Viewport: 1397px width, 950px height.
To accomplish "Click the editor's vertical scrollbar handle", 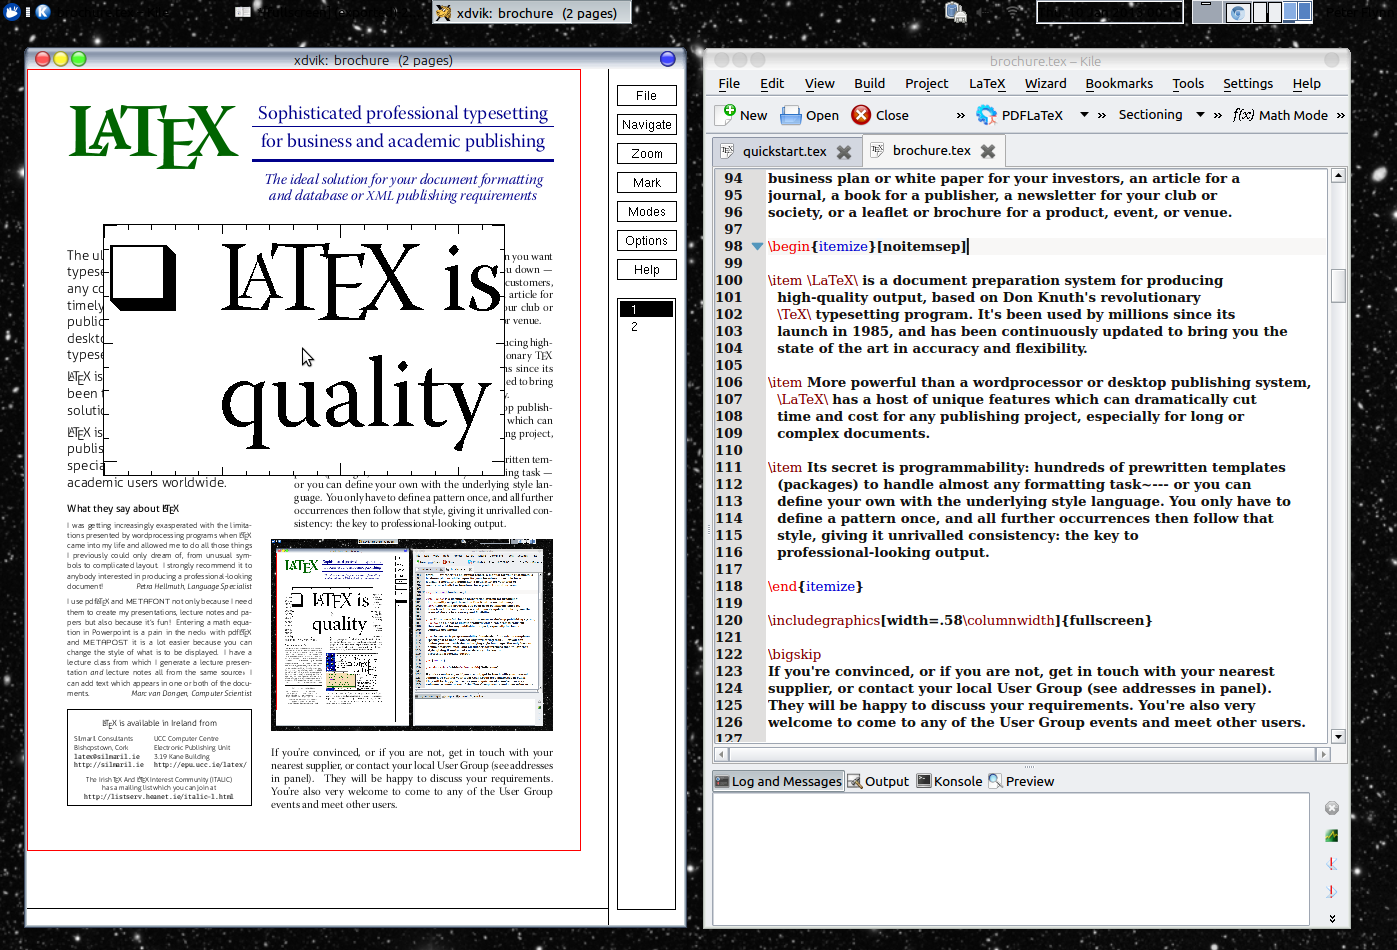I will [1338, 285].
